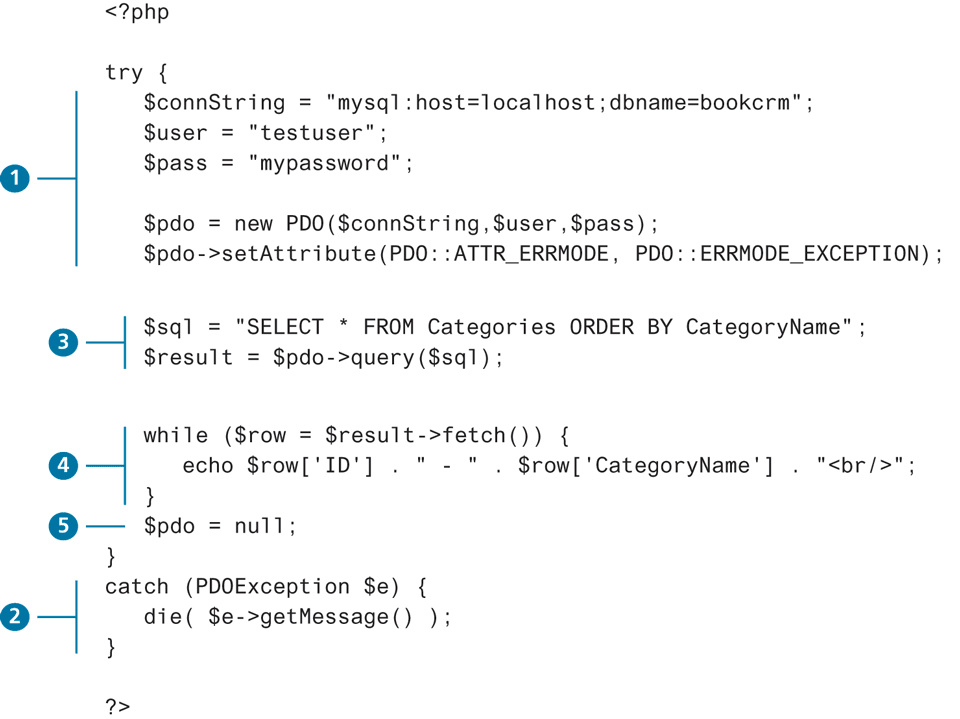Click the SELECT * FROM Categories query string

click(x=550, y=327)
